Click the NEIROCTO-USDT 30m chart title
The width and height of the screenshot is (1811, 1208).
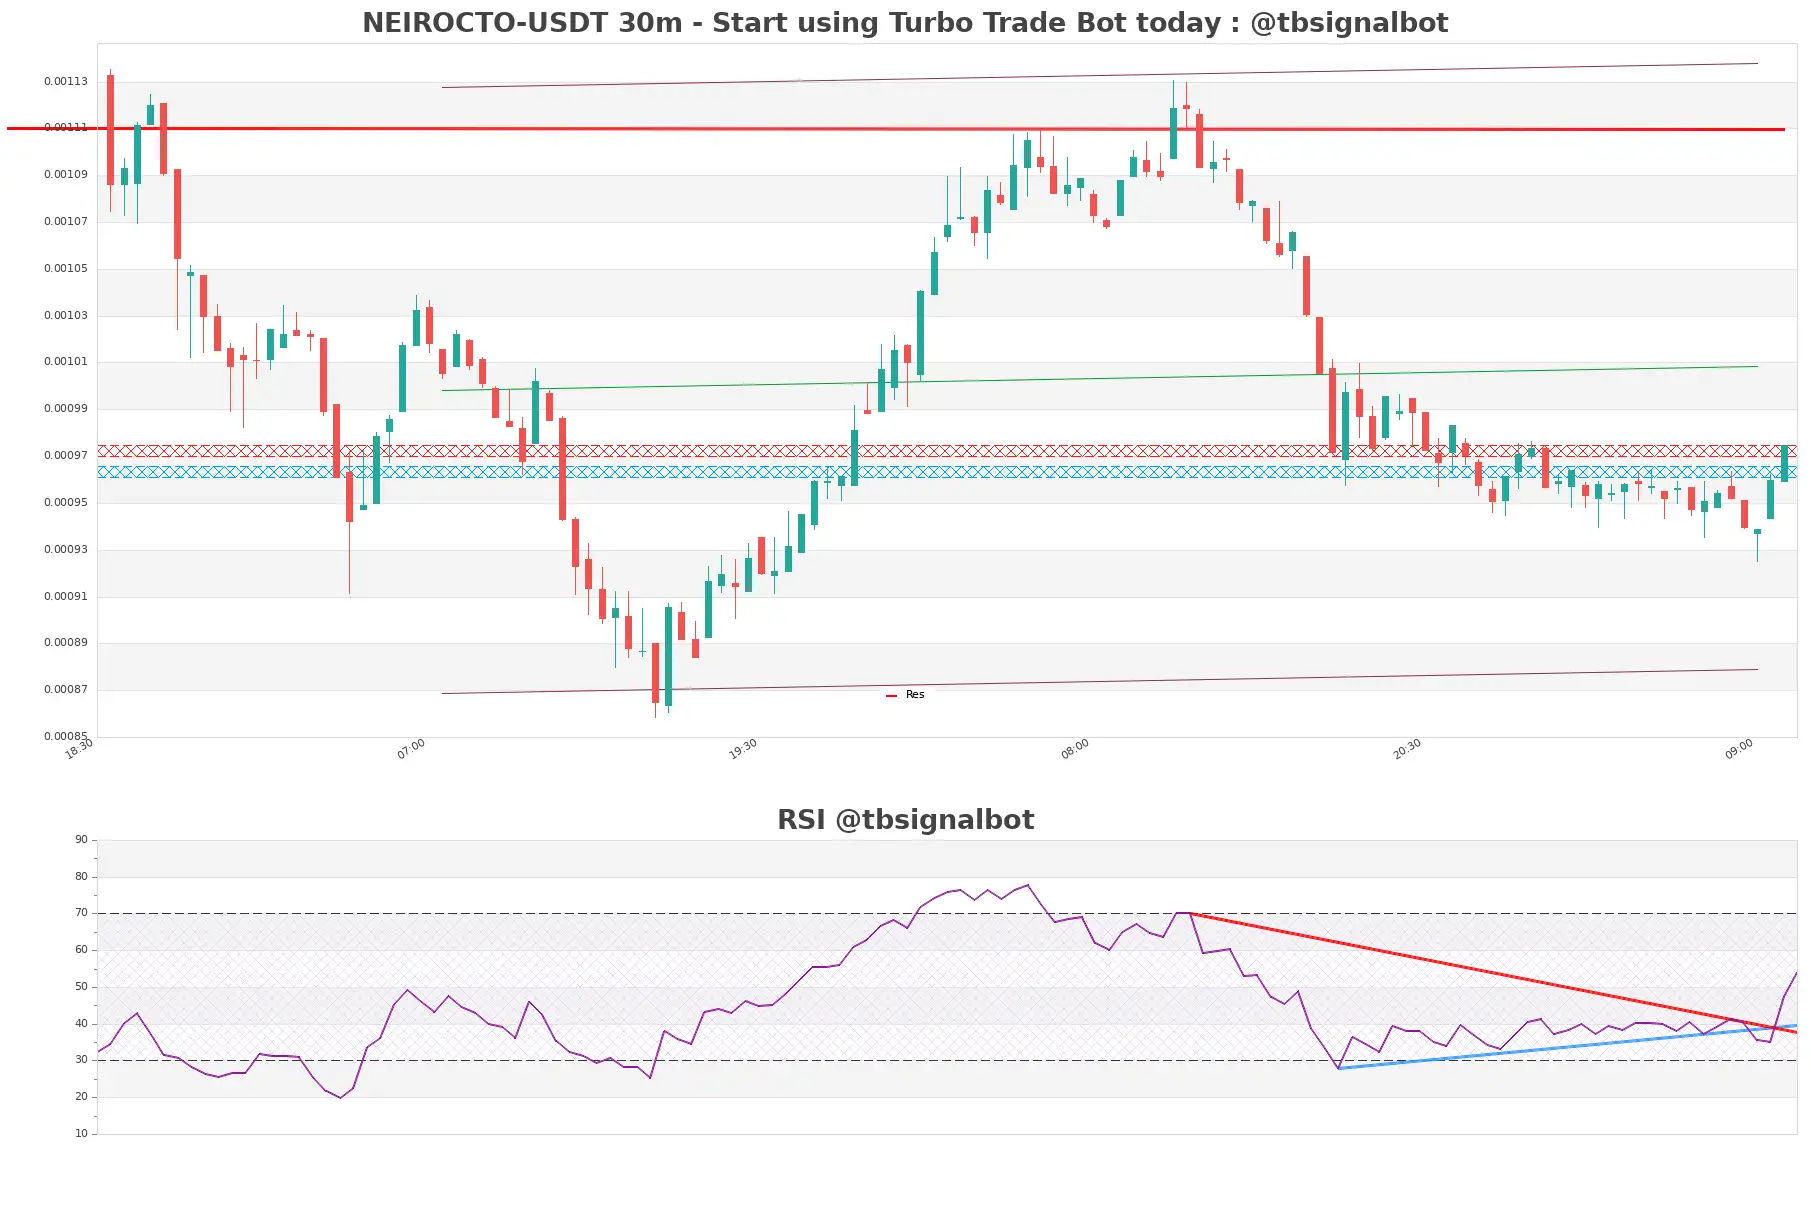click(905, 23)
